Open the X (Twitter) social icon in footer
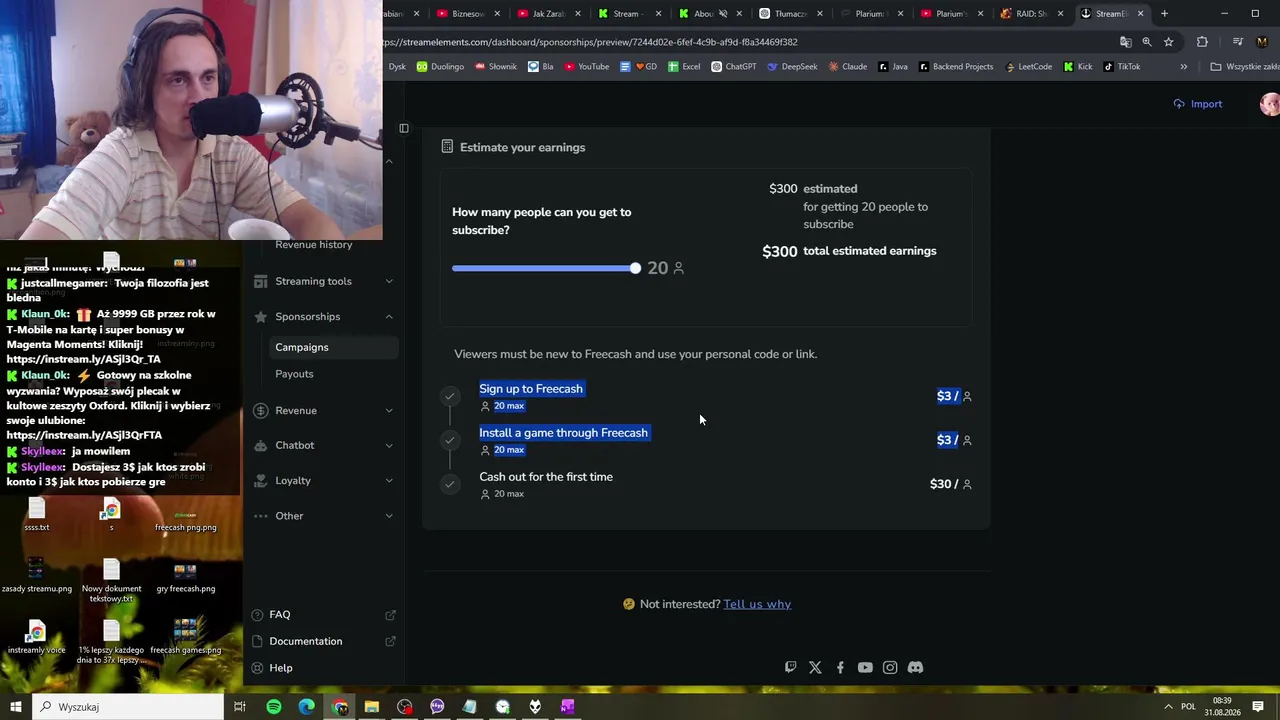1280x720 pixels. [815, 667]
